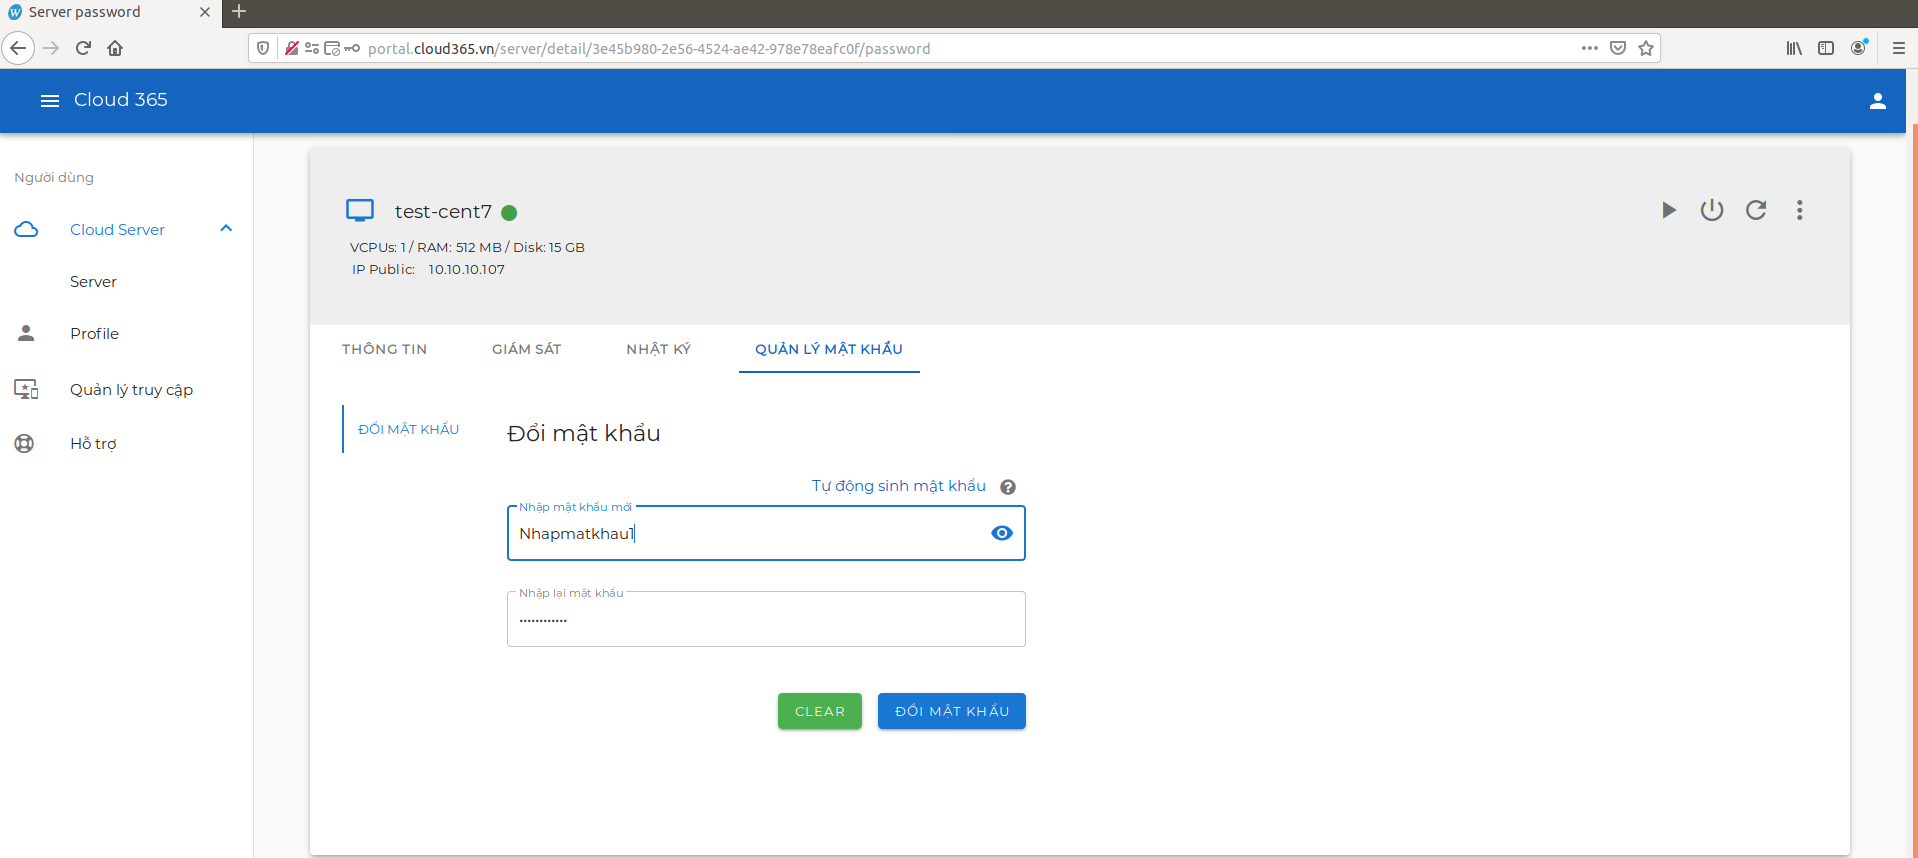Screen dimensions: 1918x858
Task: Click the saved login key icon in address bar
Action: [x=352, y=48]
